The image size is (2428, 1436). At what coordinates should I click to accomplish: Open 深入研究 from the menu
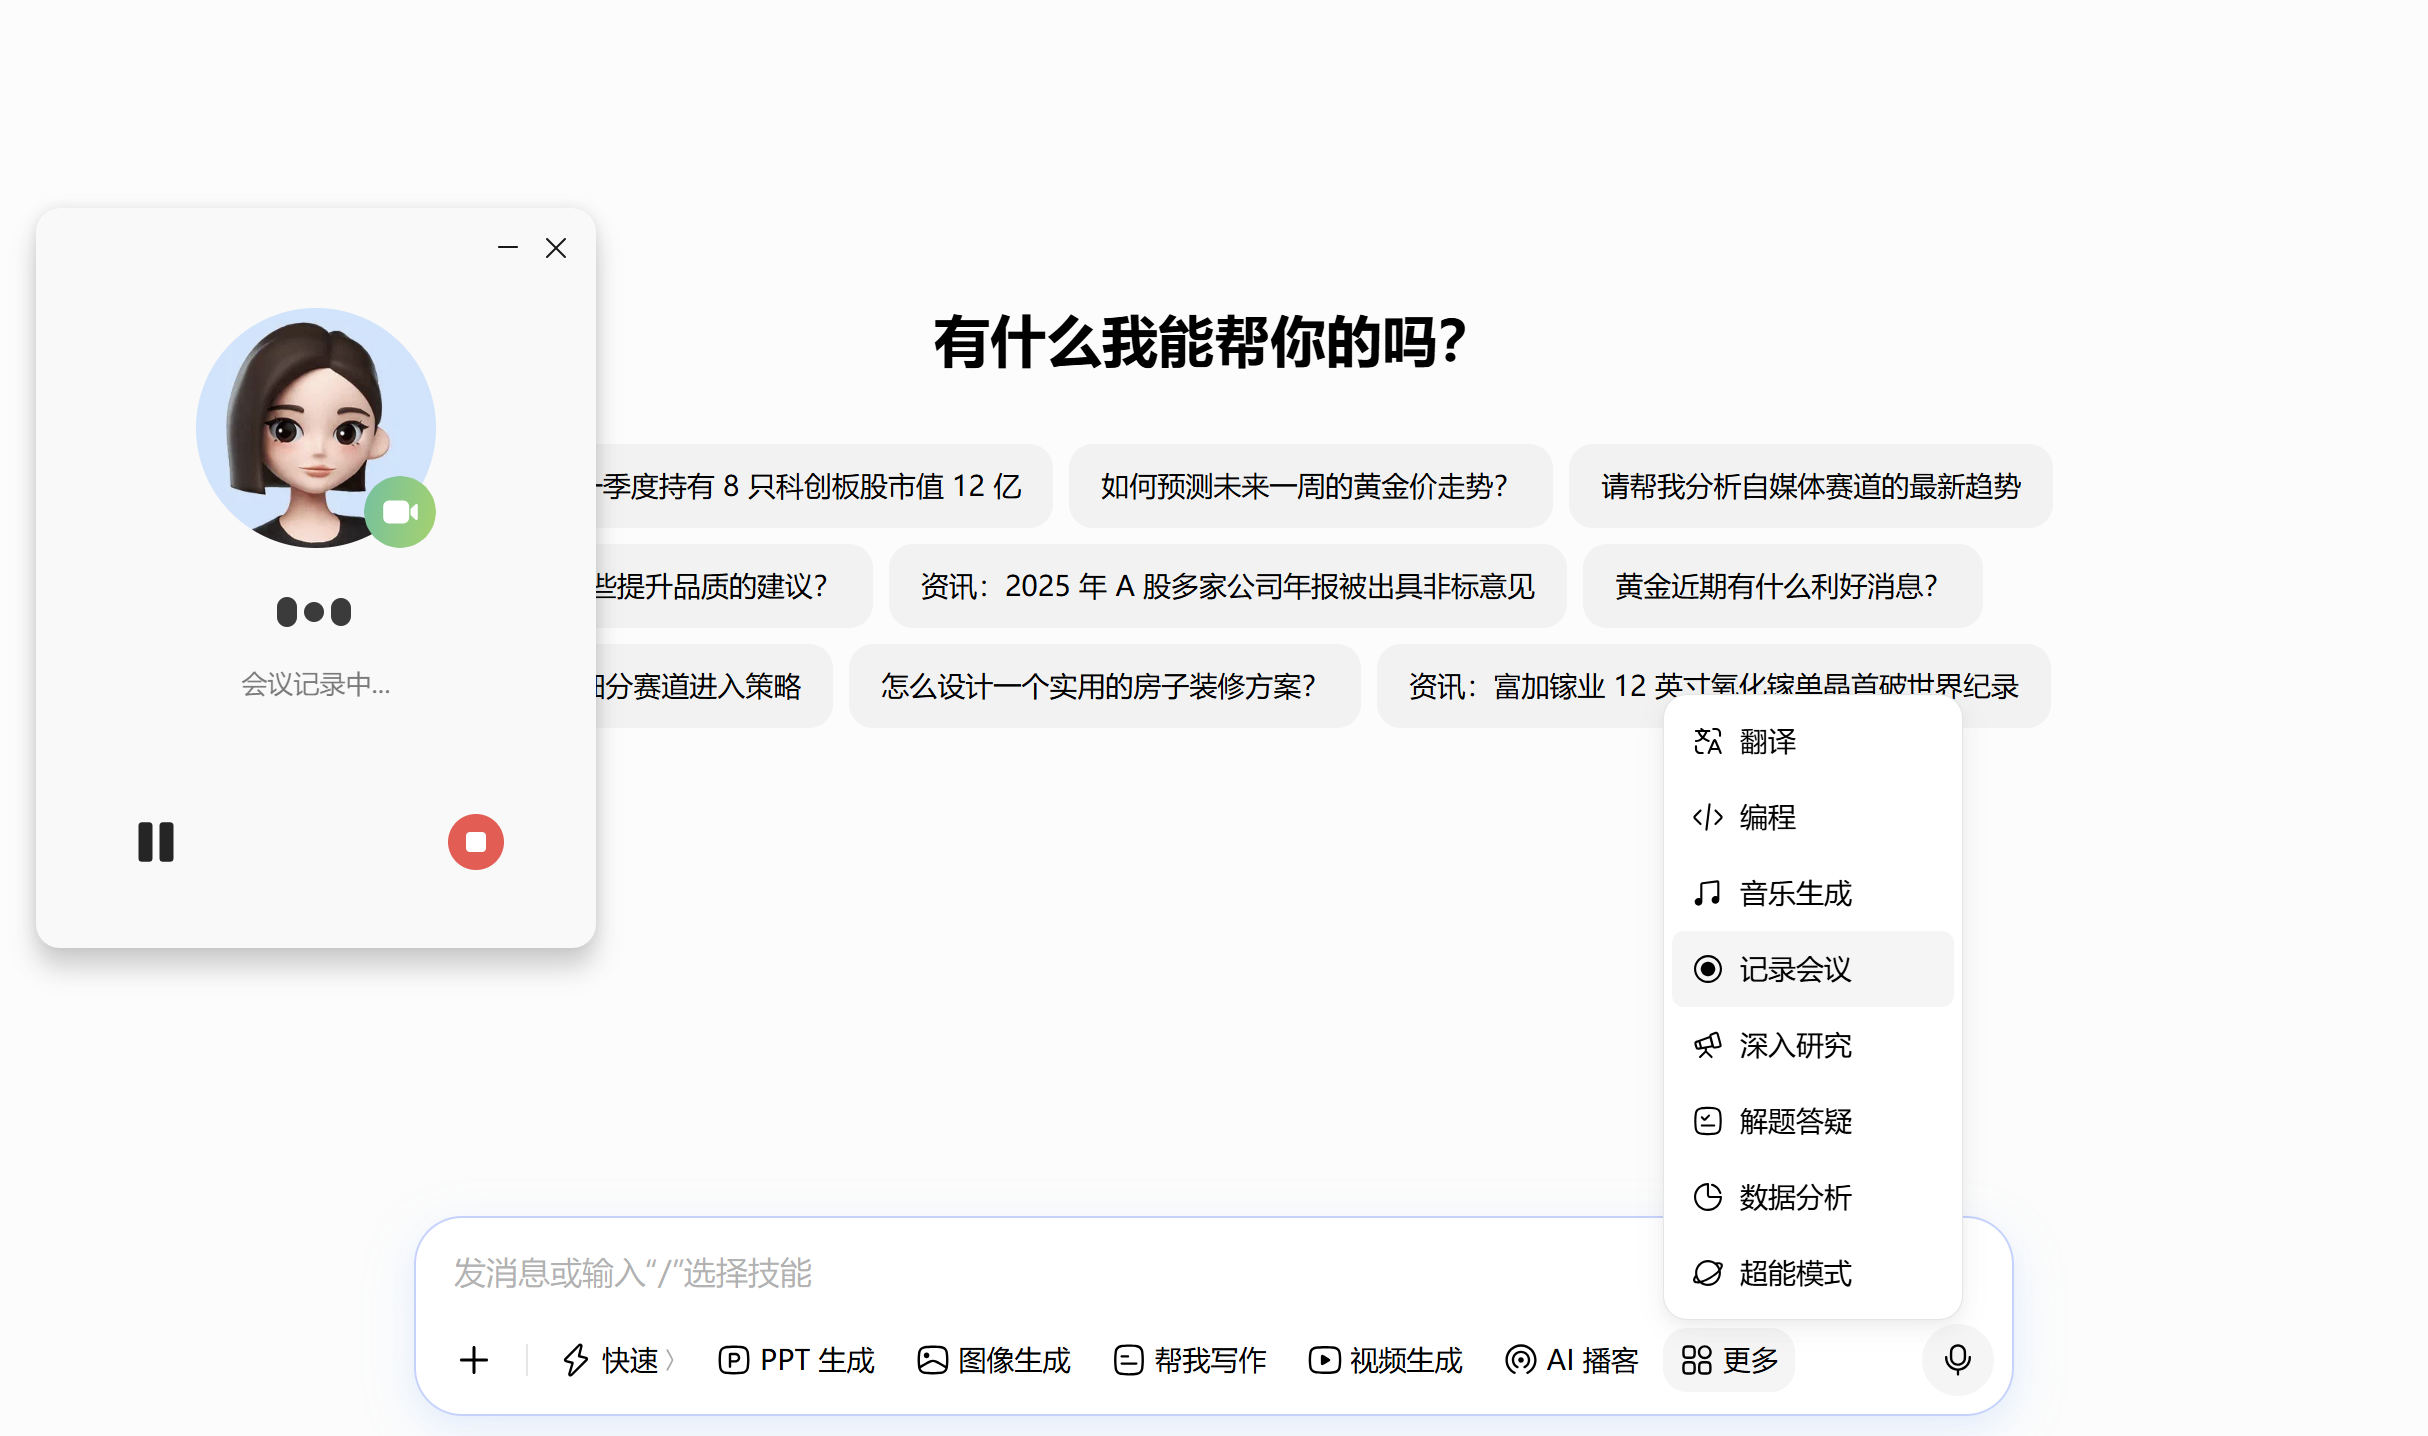[x=1795, y=1046]
